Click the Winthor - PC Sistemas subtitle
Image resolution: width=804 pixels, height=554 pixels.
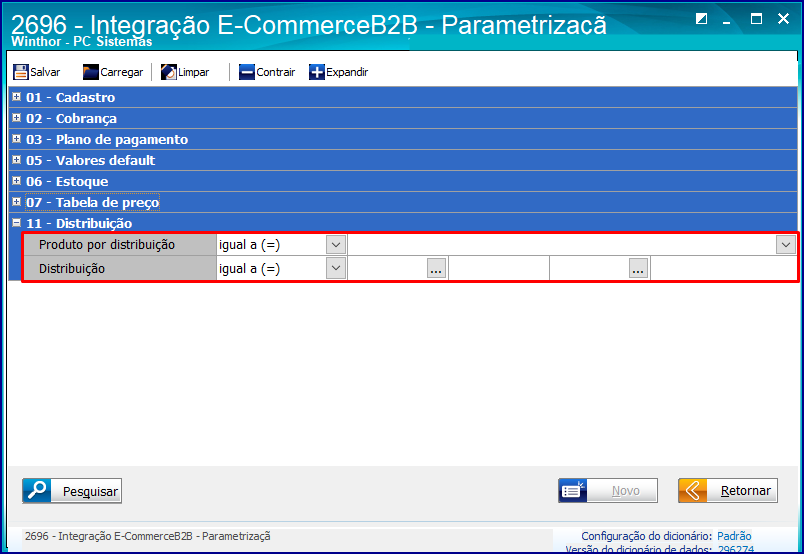coord(82,42)
